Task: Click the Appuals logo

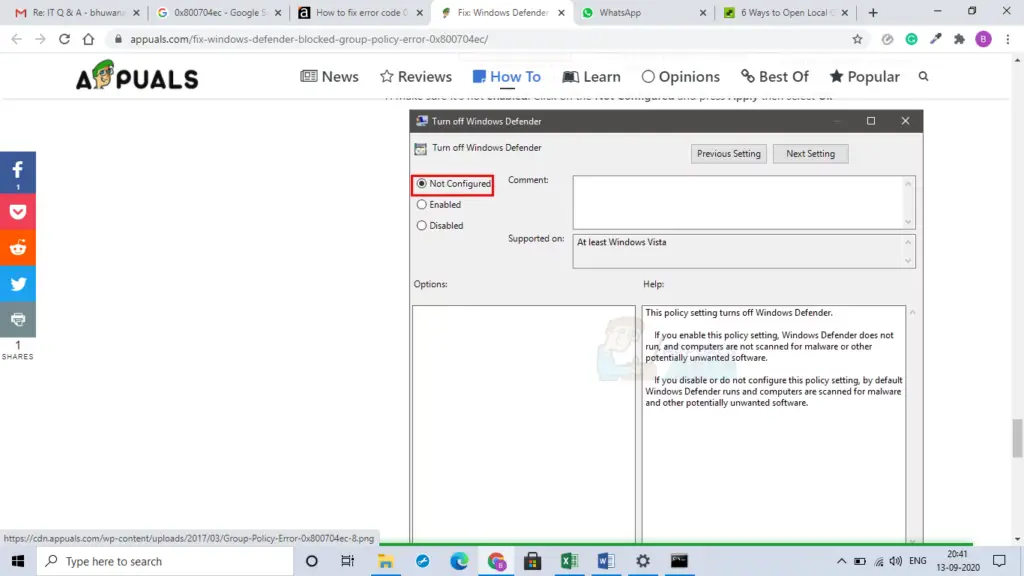Action: pyautogui.click(x=137, y=76)
